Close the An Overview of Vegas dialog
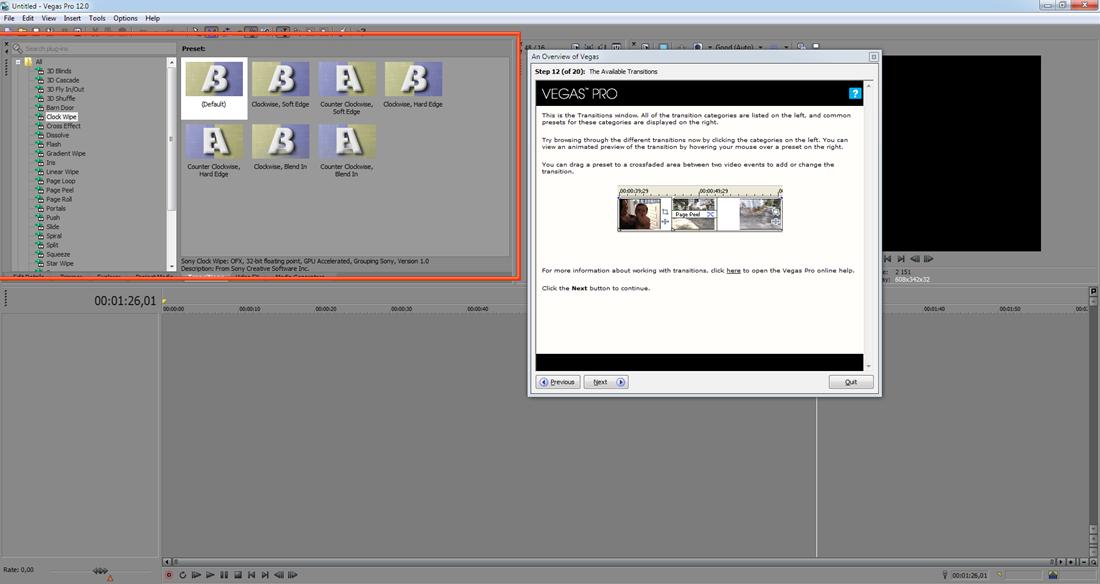The image size is (1100, 584). 873,57
